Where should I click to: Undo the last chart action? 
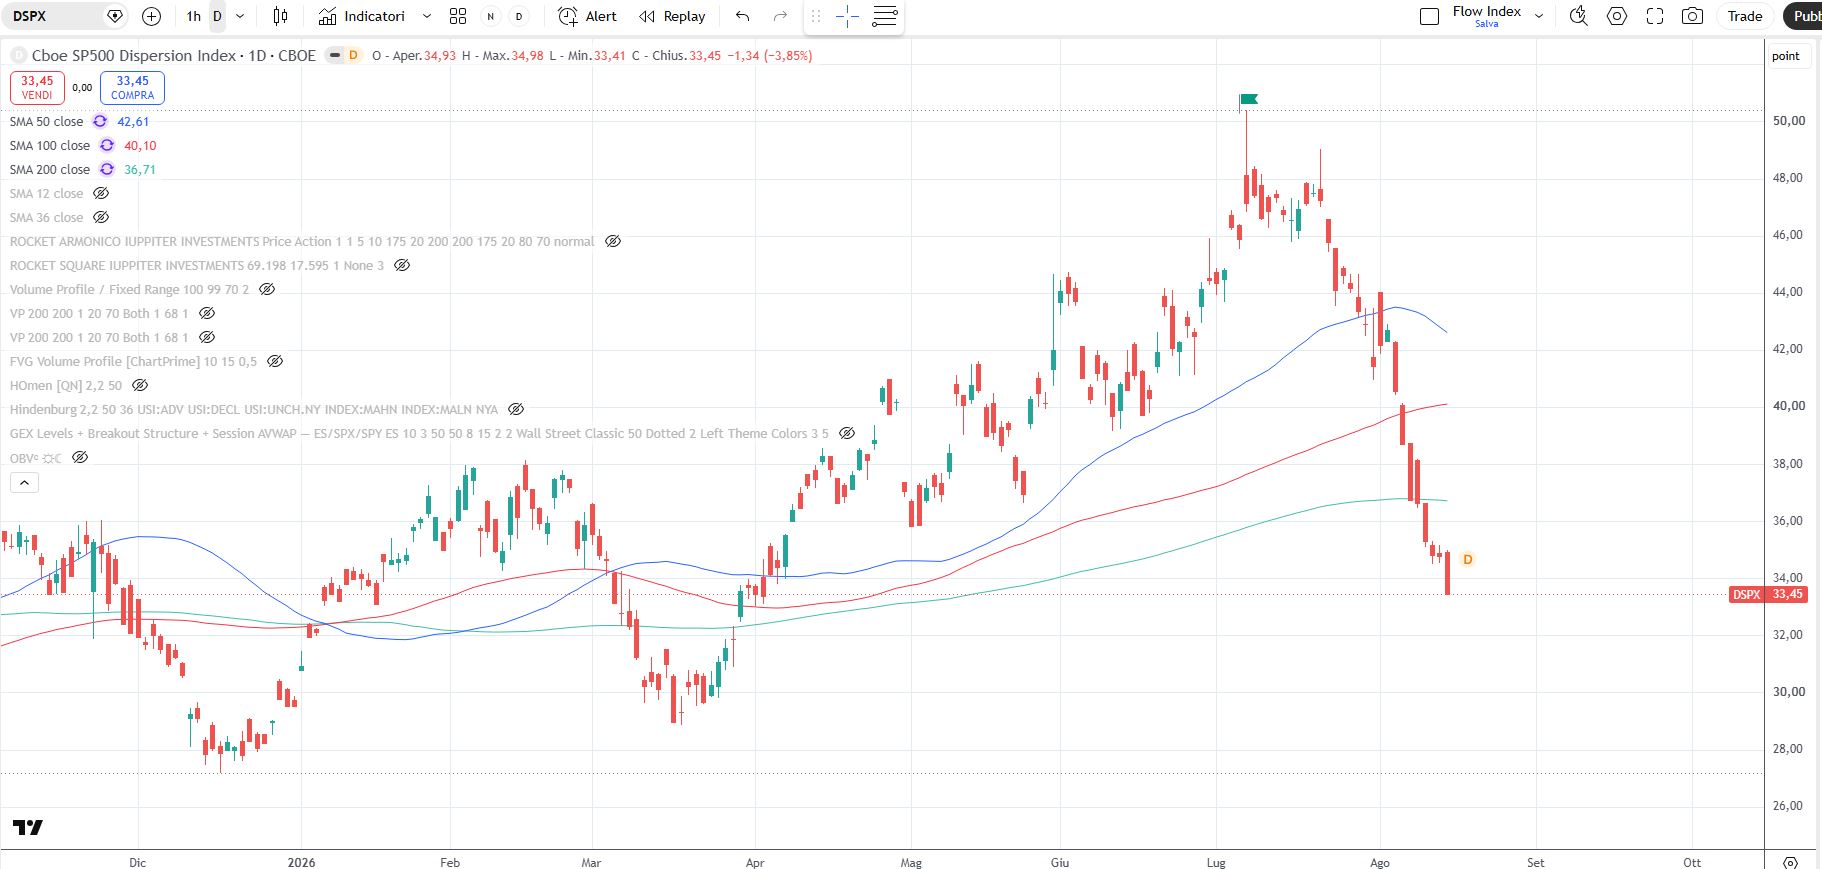tap(742, 16)
